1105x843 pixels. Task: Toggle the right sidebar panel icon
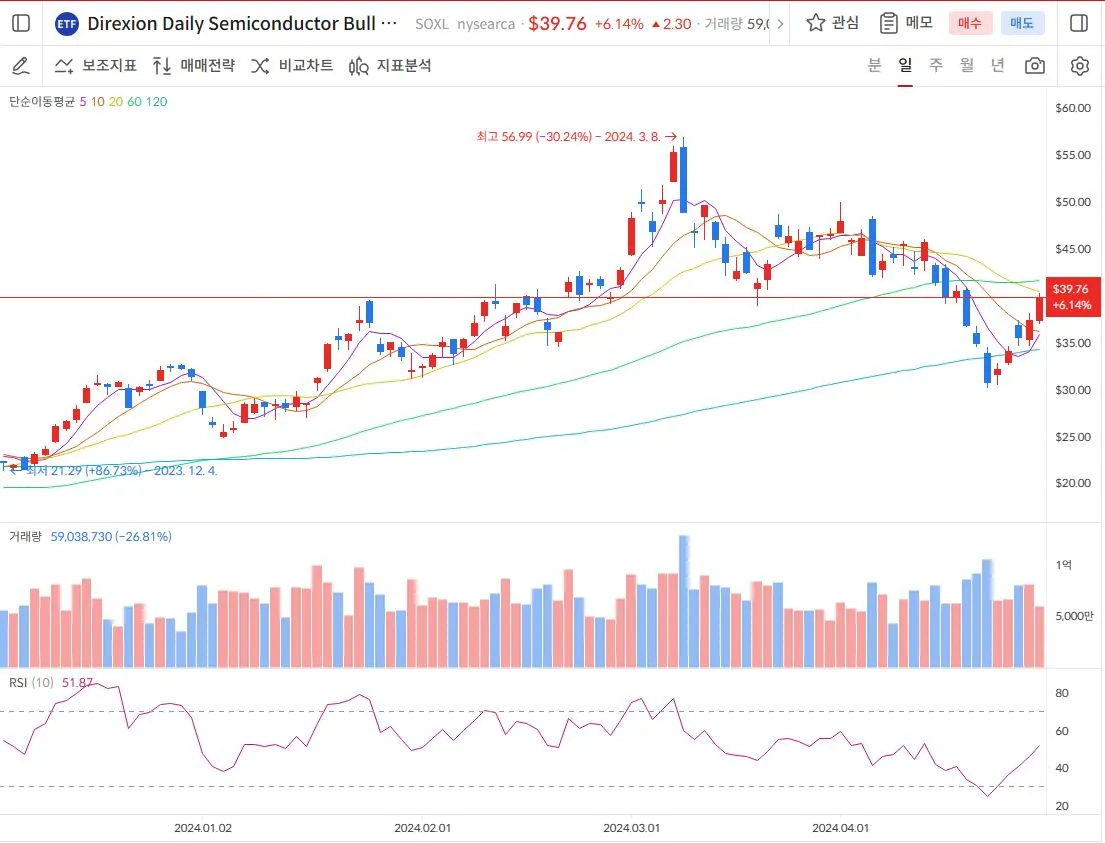(1079, 23)
